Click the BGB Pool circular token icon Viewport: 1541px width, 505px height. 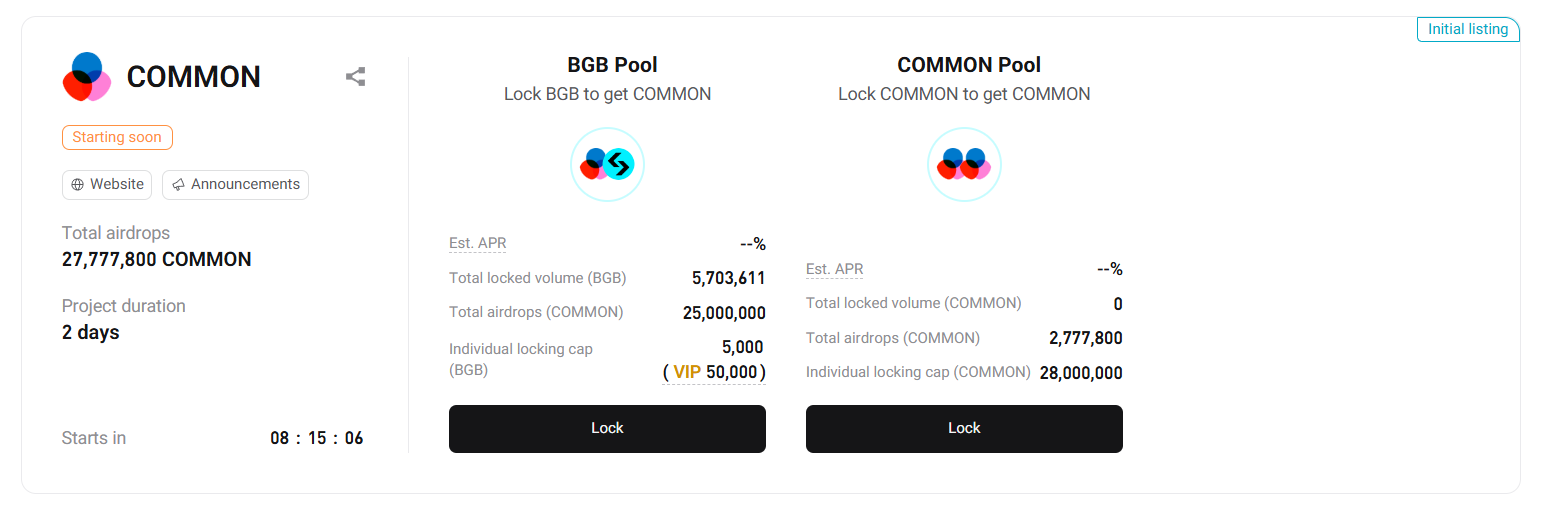607,165
